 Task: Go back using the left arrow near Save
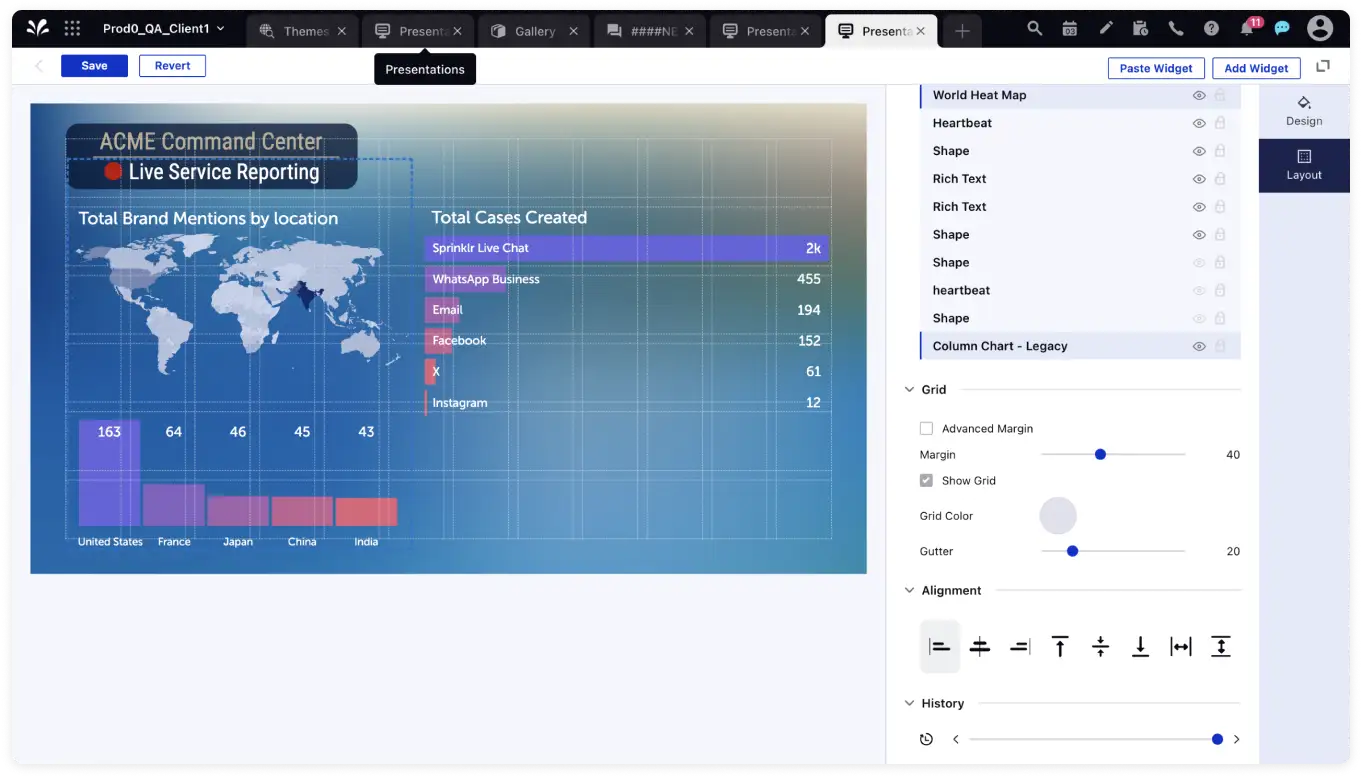39,66
